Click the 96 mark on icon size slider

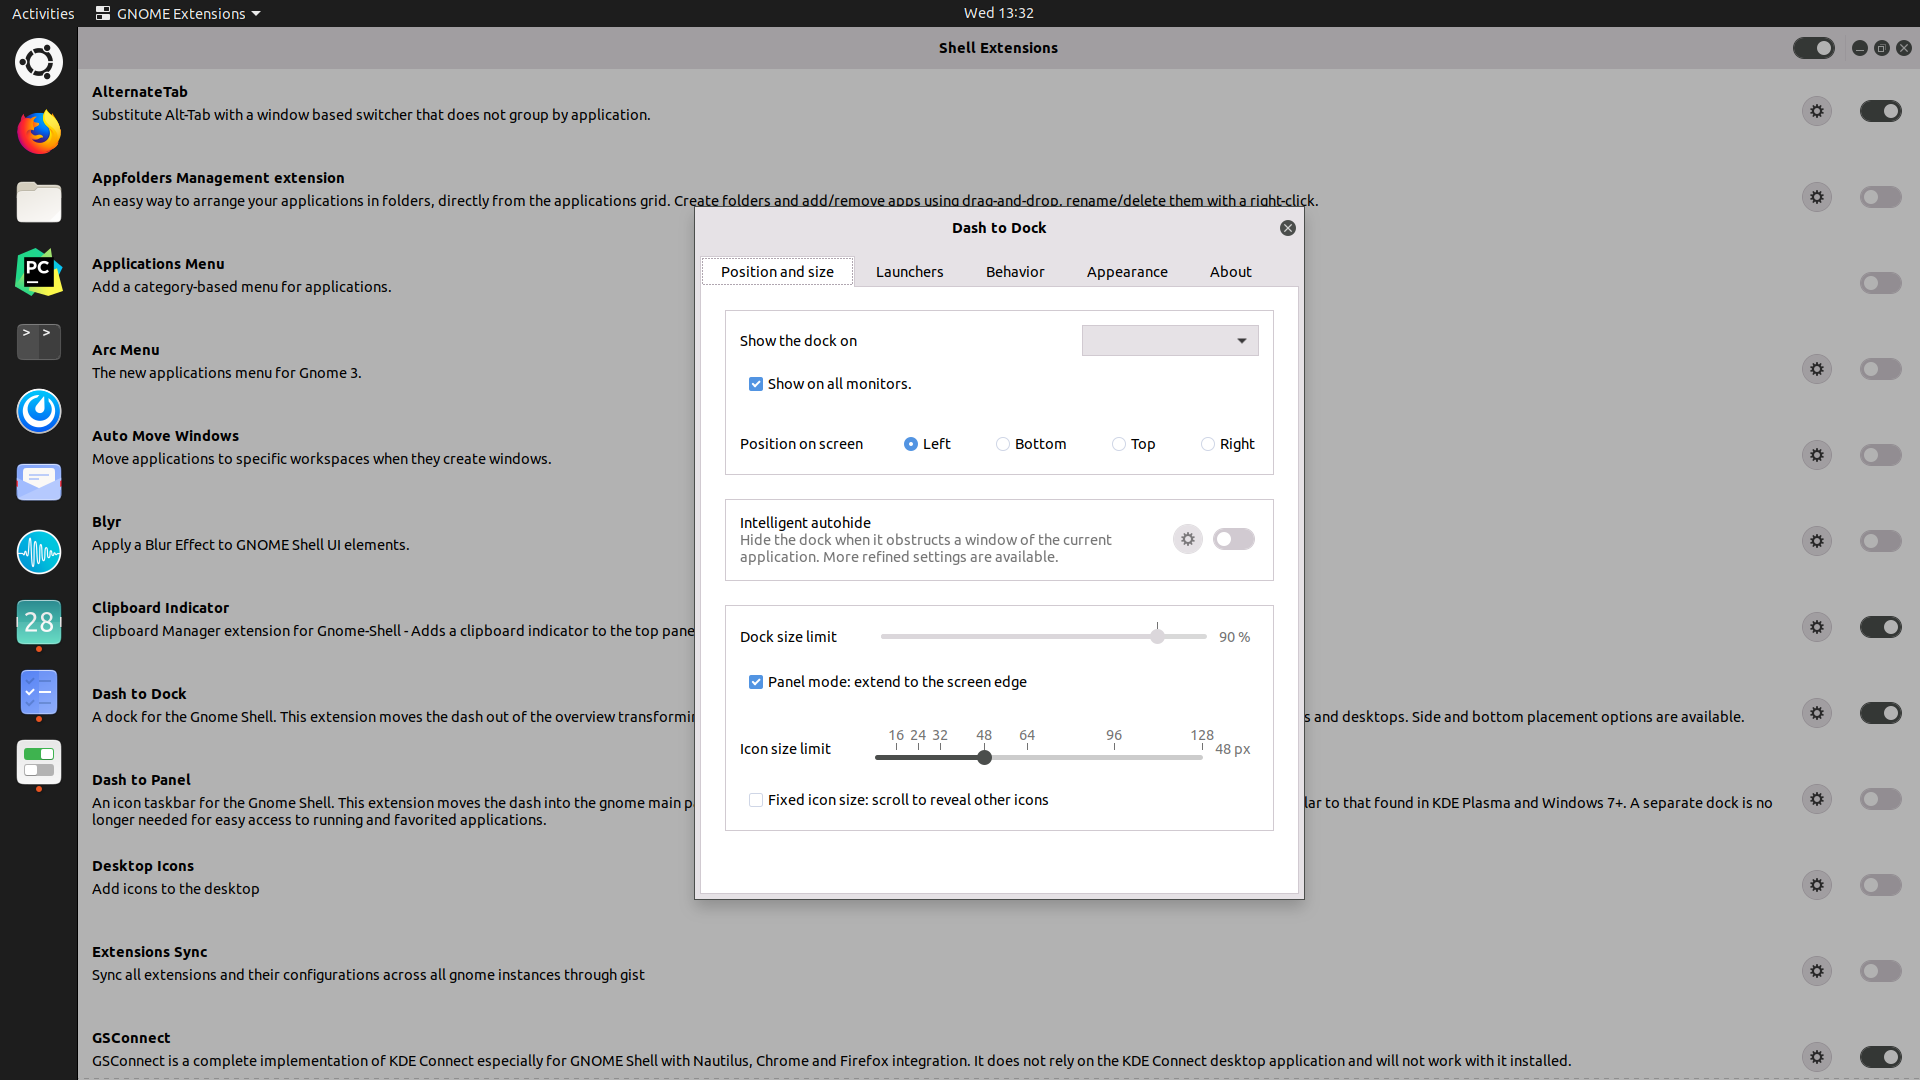(x=1114, y=738)
